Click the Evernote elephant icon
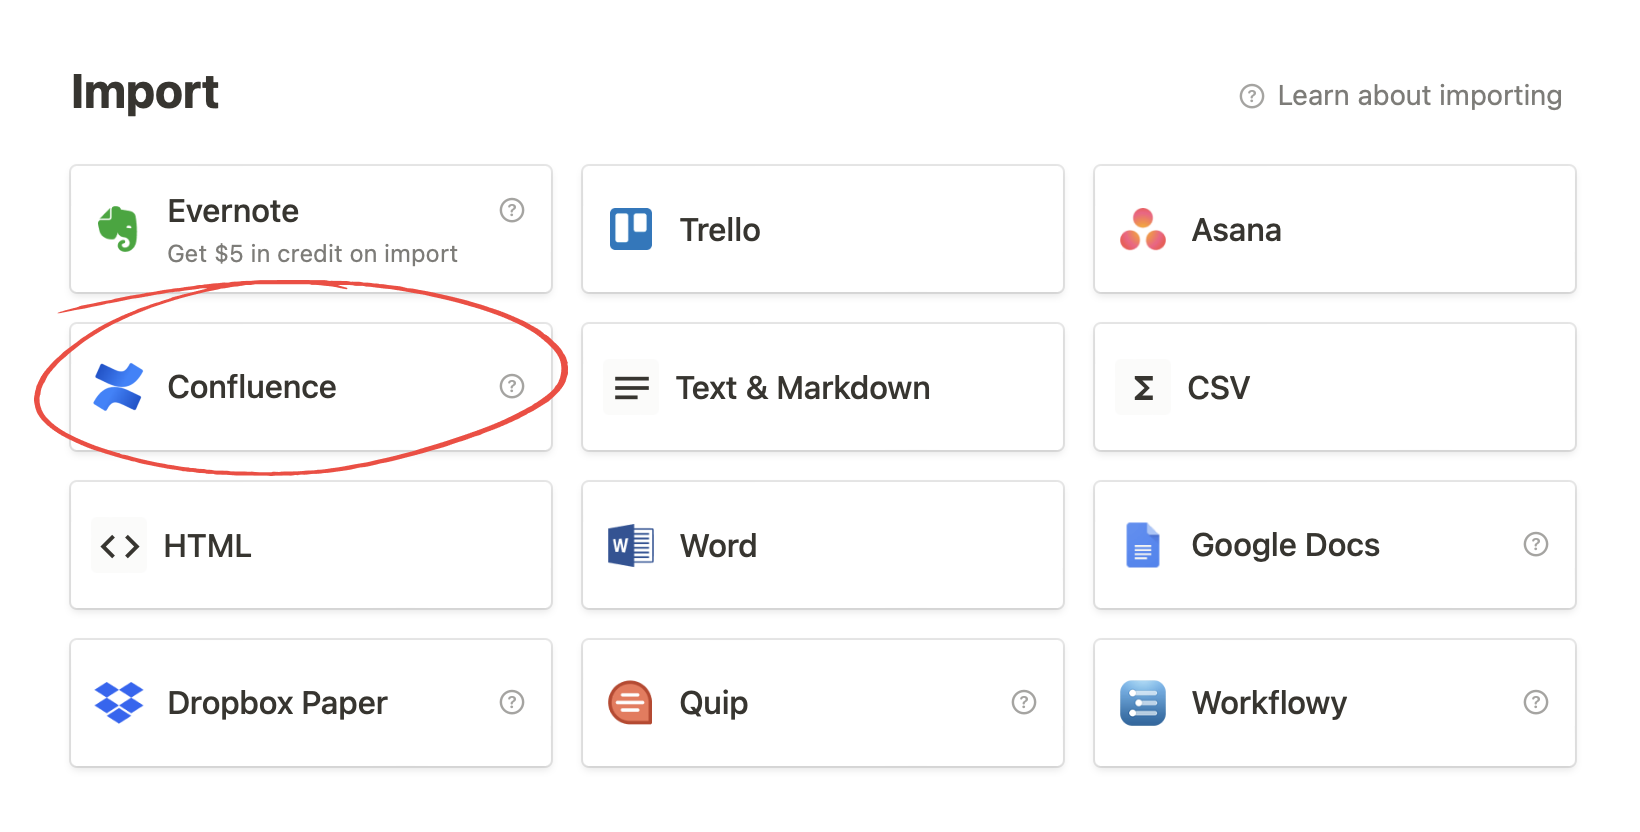 [x=118, y=229]
